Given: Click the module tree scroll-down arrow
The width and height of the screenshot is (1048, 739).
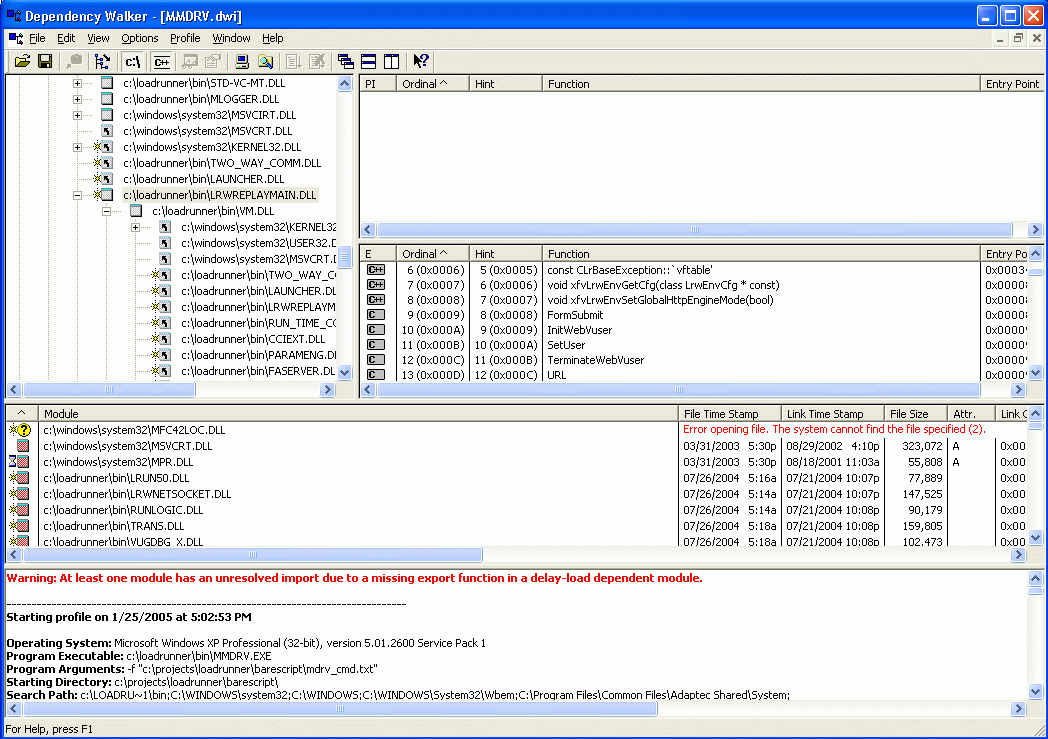Looking at the screenshot, I should pos(345,372).
